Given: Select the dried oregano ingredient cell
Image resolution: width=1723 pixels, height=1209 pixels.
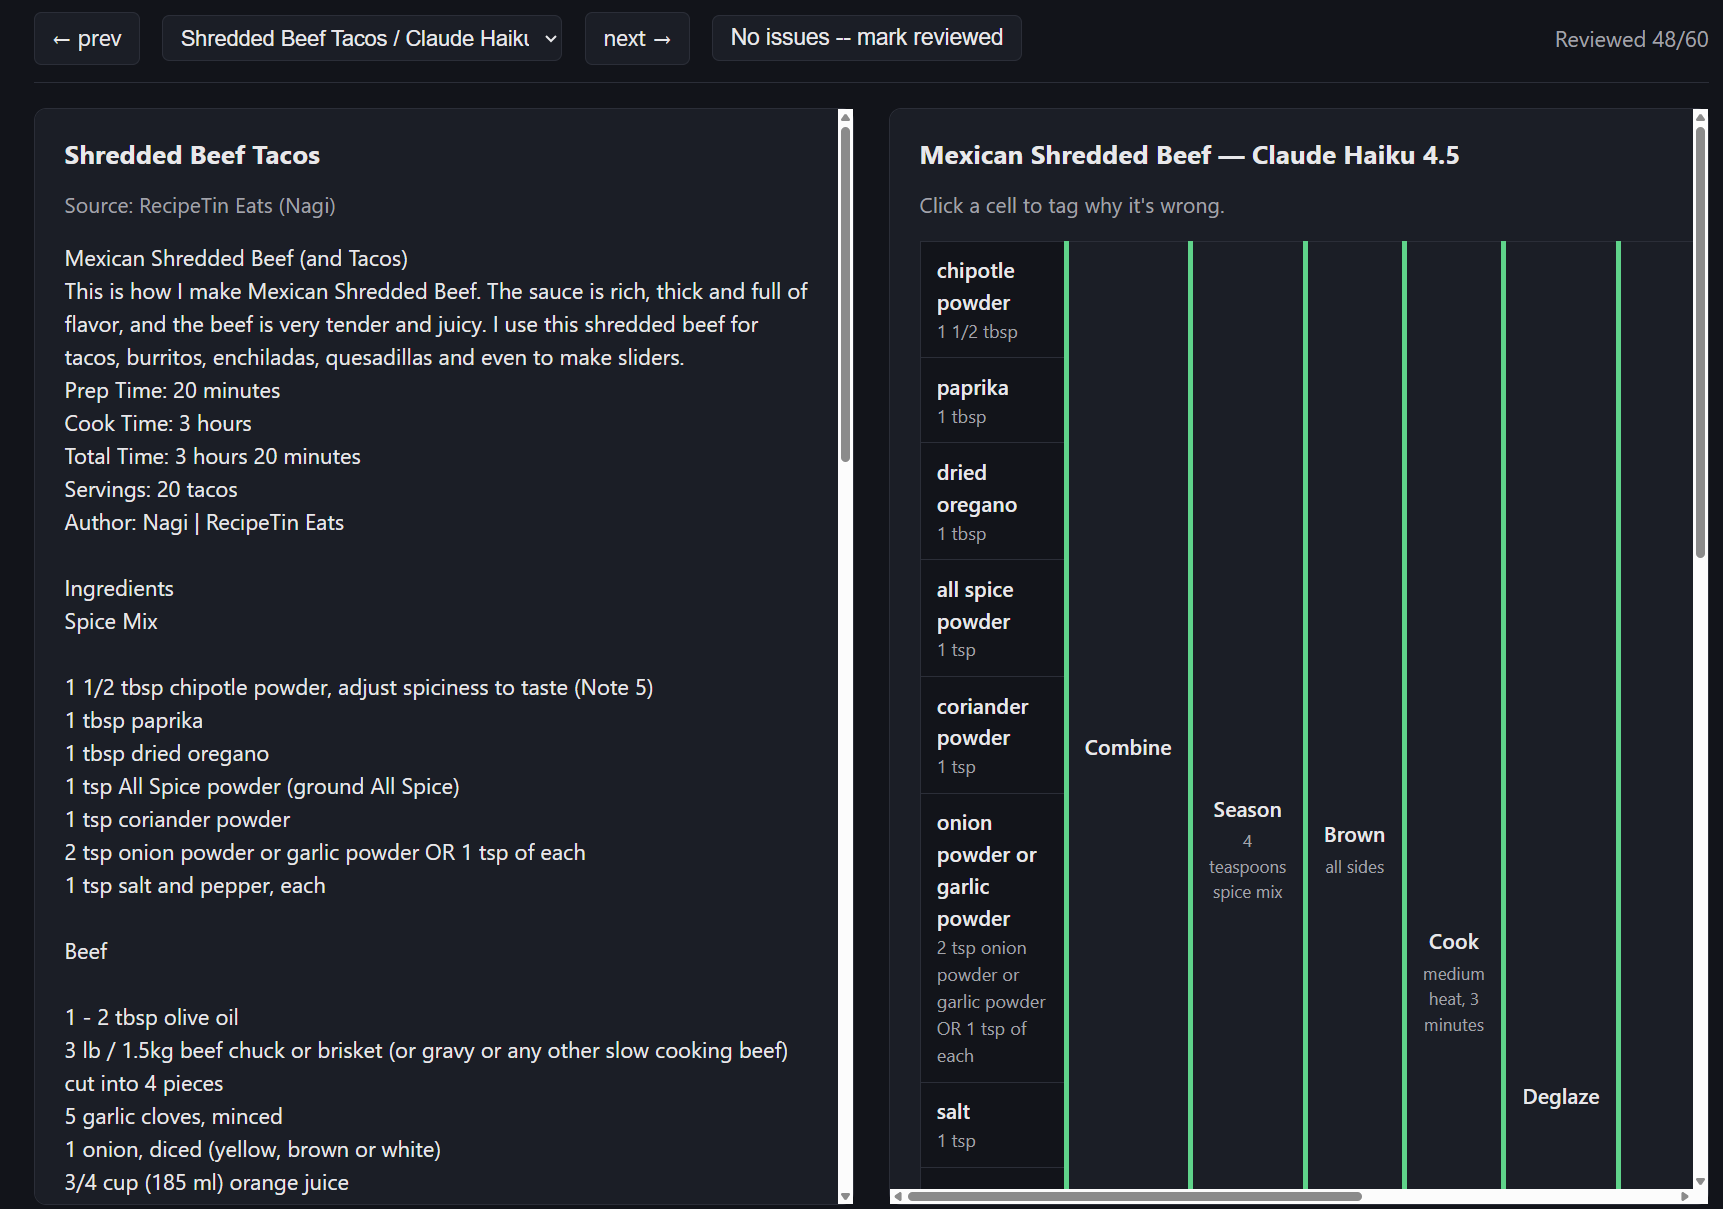Looking at the screenshot, I should tap(992, 502).
